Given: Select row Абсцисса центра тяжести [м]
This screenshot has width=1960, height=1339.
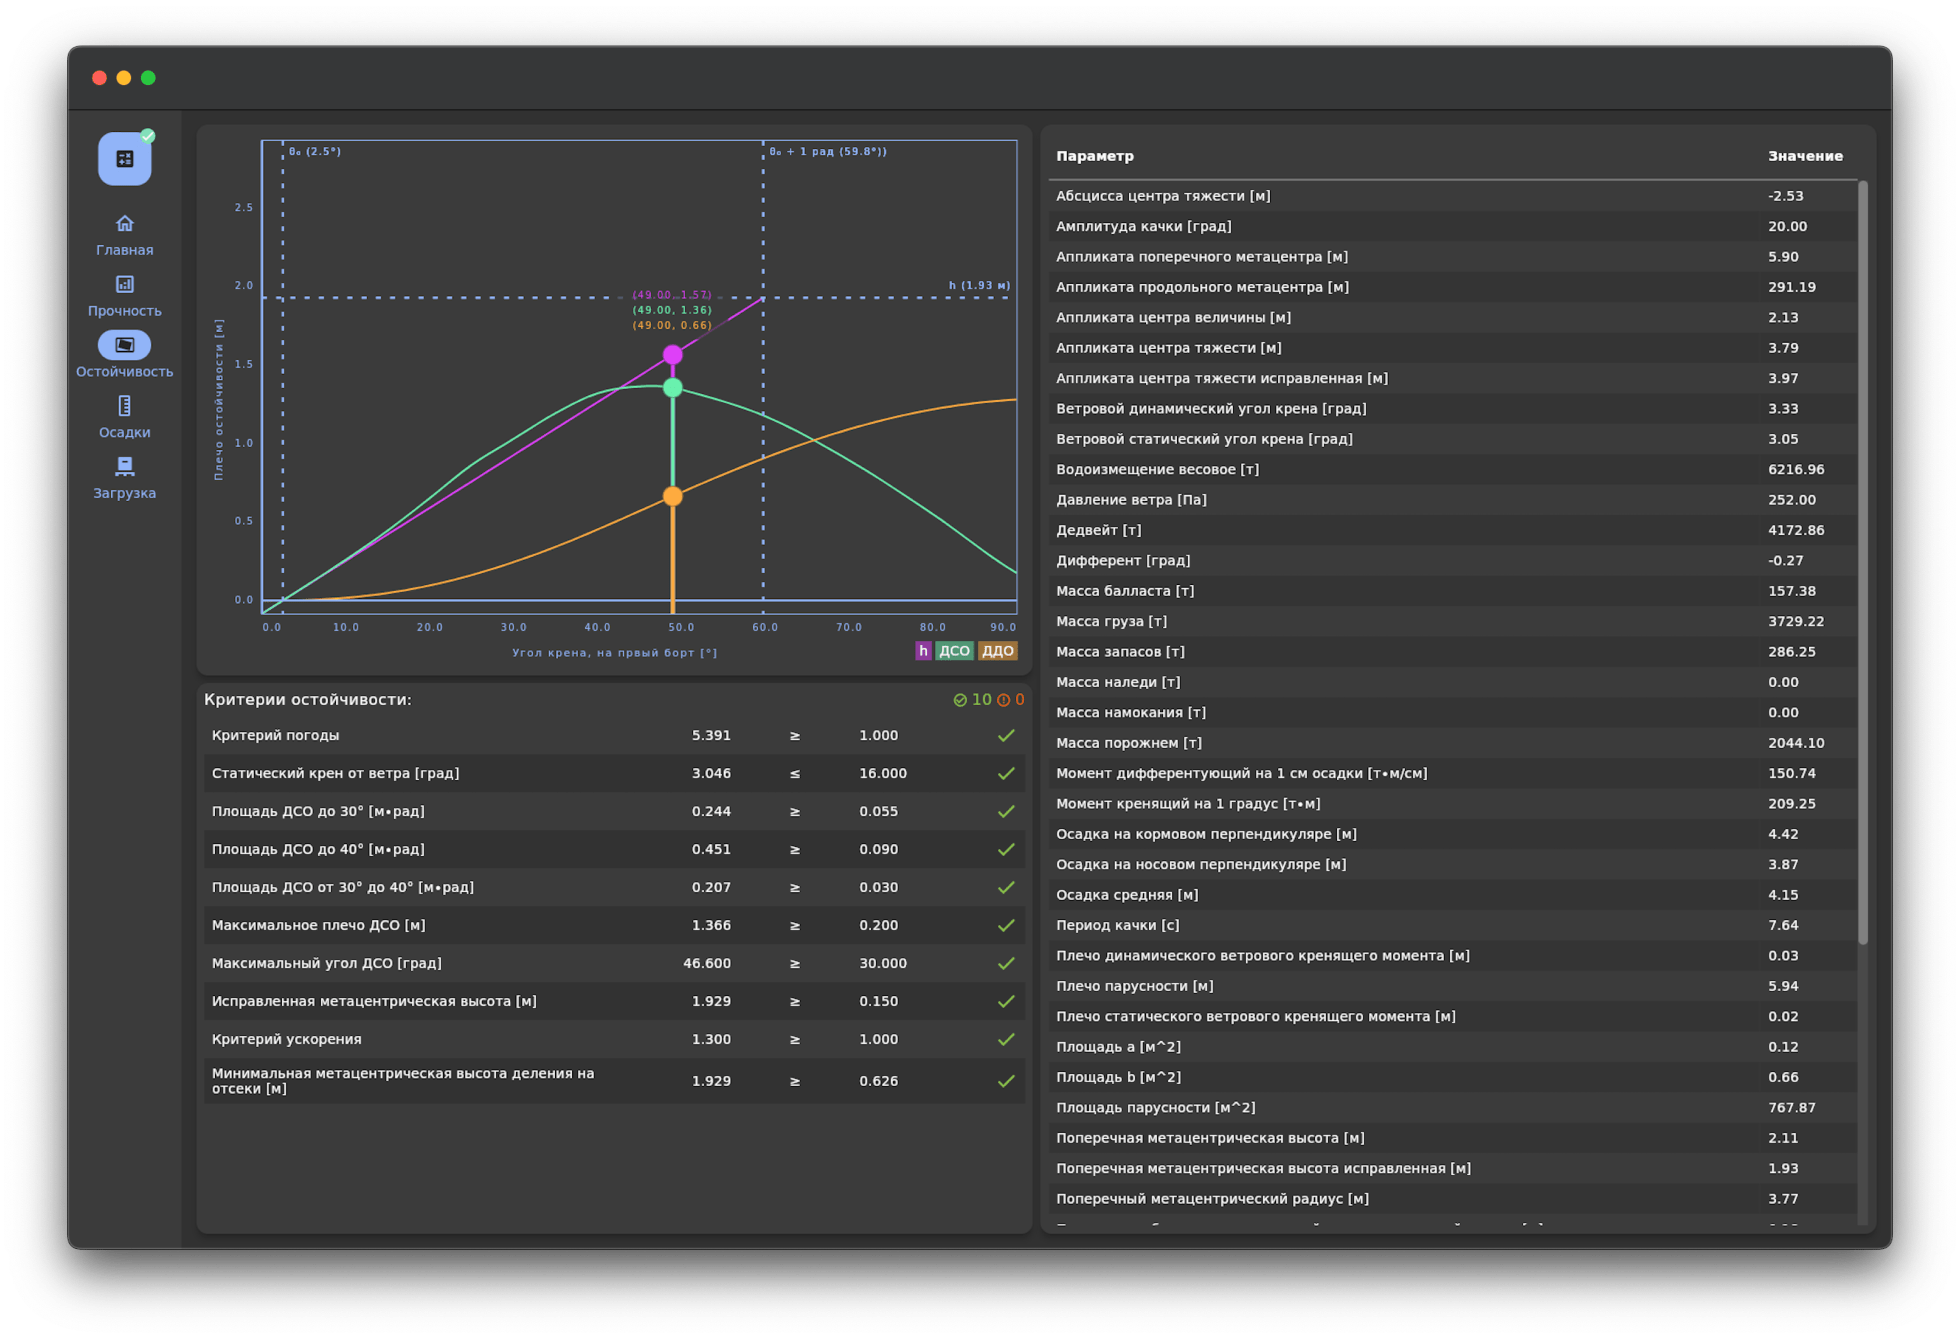Looking at the screenshot, I should (1452, 196).
